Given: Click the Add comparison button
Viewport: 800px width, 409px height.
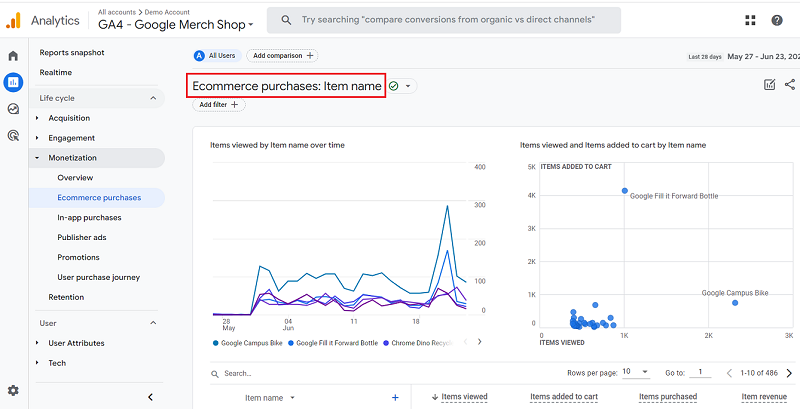Looking at the screenshot, I should 282,56.
